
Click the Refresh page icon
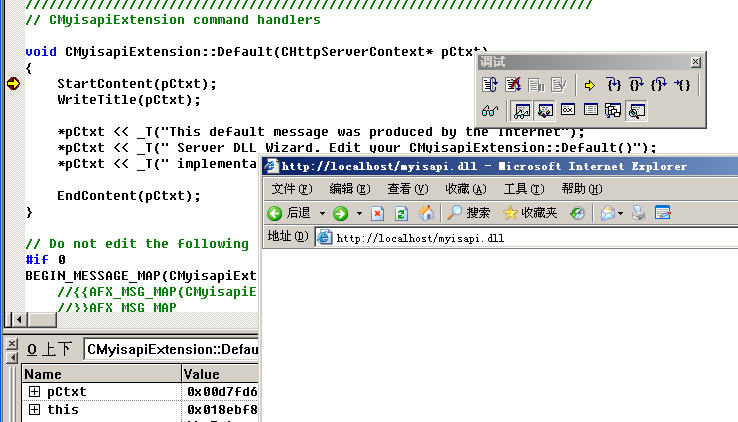pyautogui.click(x=401, y=214)
